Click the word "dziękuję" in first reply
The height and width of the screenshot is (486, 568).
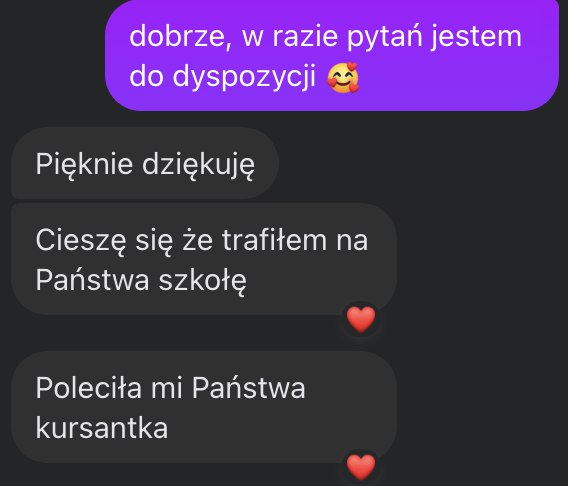(199, 164)
